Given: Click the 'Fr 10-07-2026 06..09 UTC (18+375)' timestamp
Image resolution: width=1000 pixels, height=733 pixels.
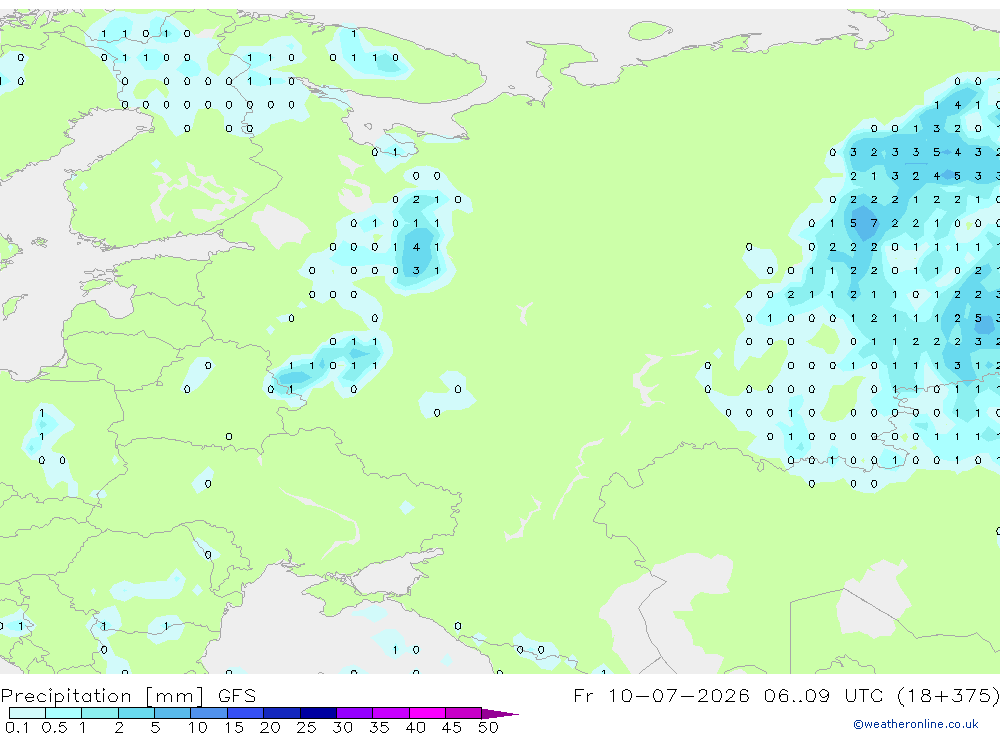Looking at the screenshot, I should (x=786, y=695).
